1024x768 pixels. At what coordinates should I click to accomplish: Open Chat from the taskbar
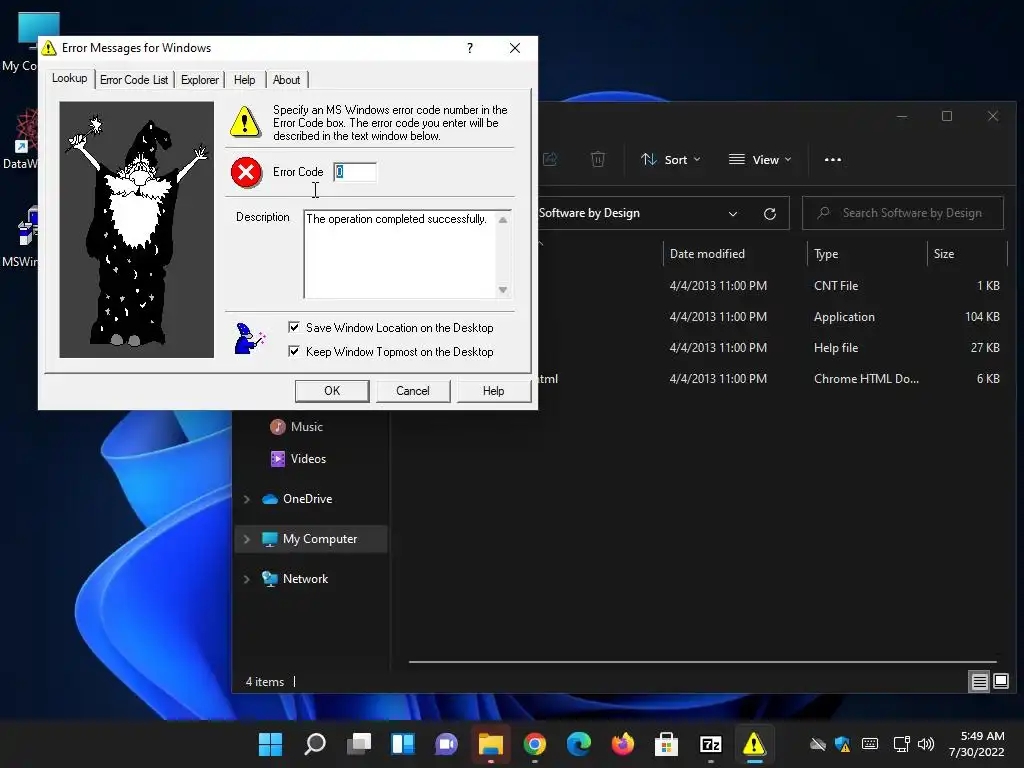coord(447,744)
